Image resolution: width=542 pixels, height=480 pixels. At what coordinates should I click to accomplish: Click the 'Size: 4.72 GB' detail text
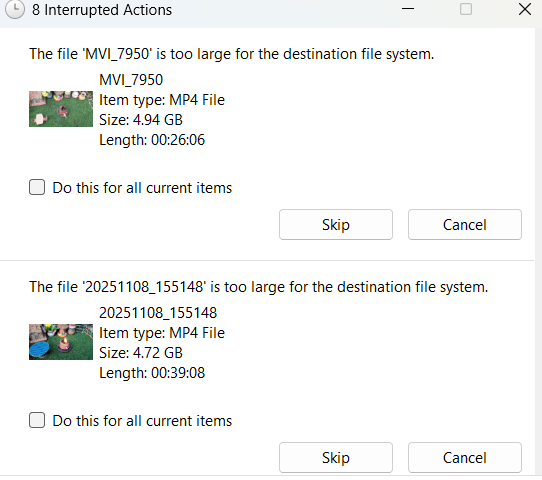click(141, 353)
